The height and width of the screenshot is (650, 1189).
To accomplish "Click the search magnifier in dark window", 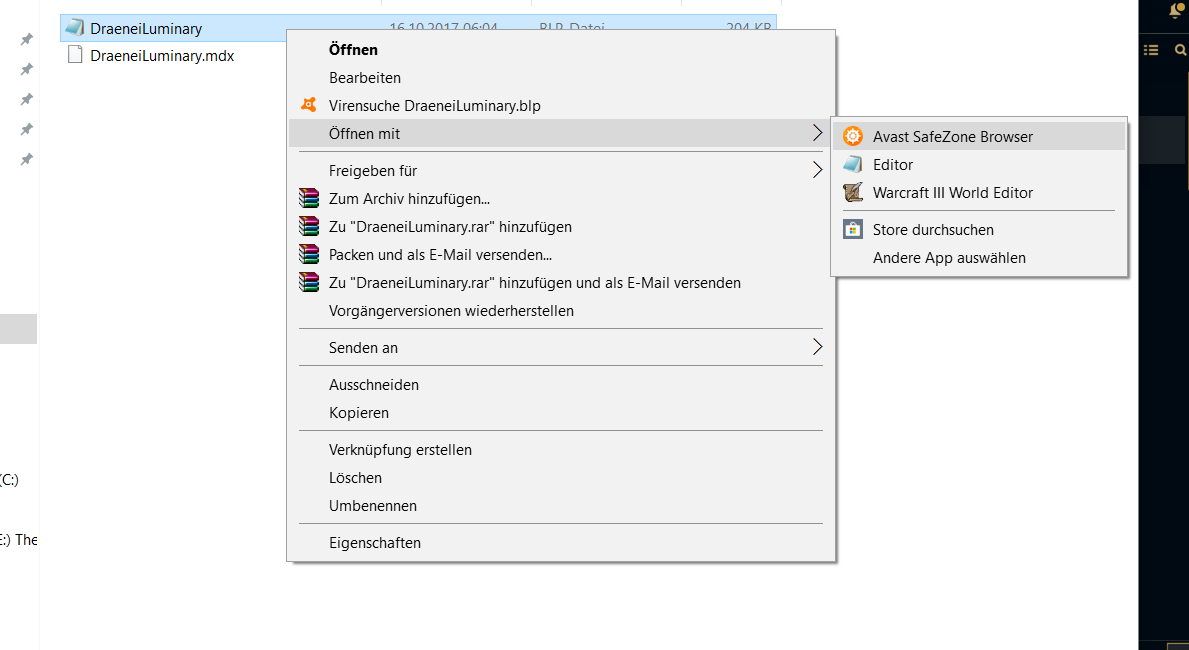I will pos(1181,50).
